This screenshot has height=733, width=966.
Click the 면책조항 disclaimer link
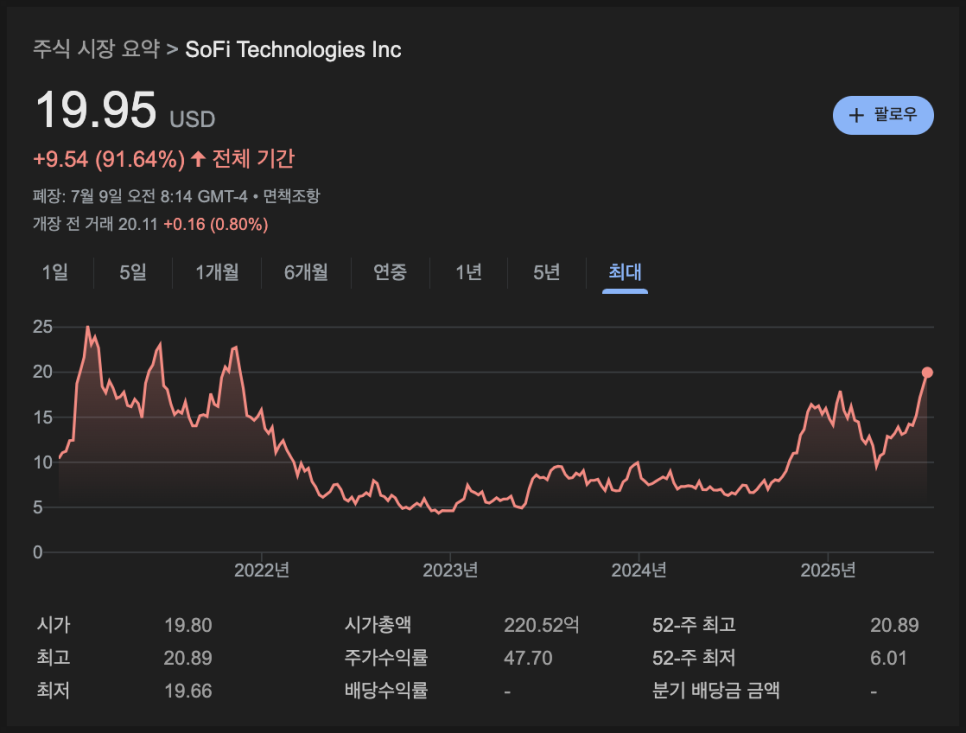tap(291, 196)
